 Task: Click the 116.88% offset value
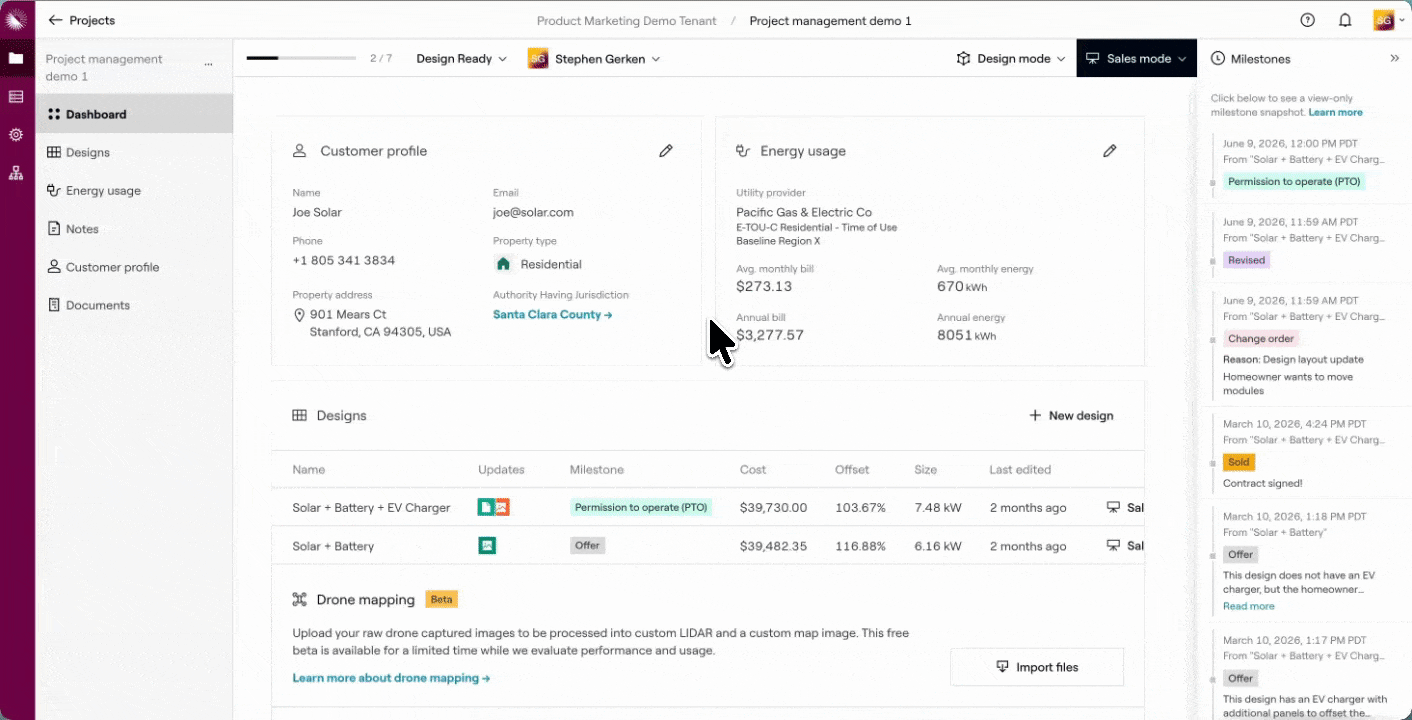(860, 546)
